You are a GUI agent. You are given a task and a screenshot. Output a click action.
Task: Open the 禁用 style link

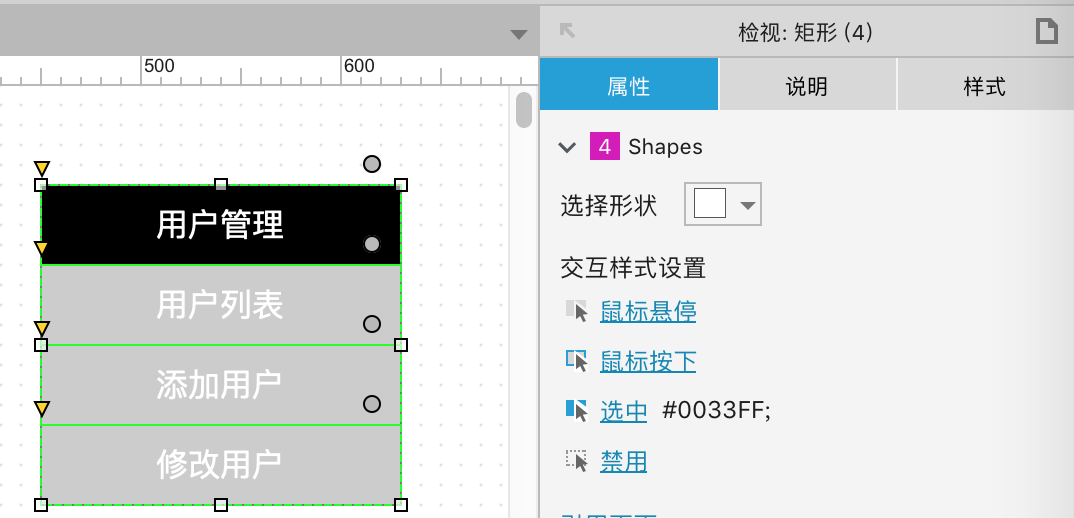click(x=623, y=461)
